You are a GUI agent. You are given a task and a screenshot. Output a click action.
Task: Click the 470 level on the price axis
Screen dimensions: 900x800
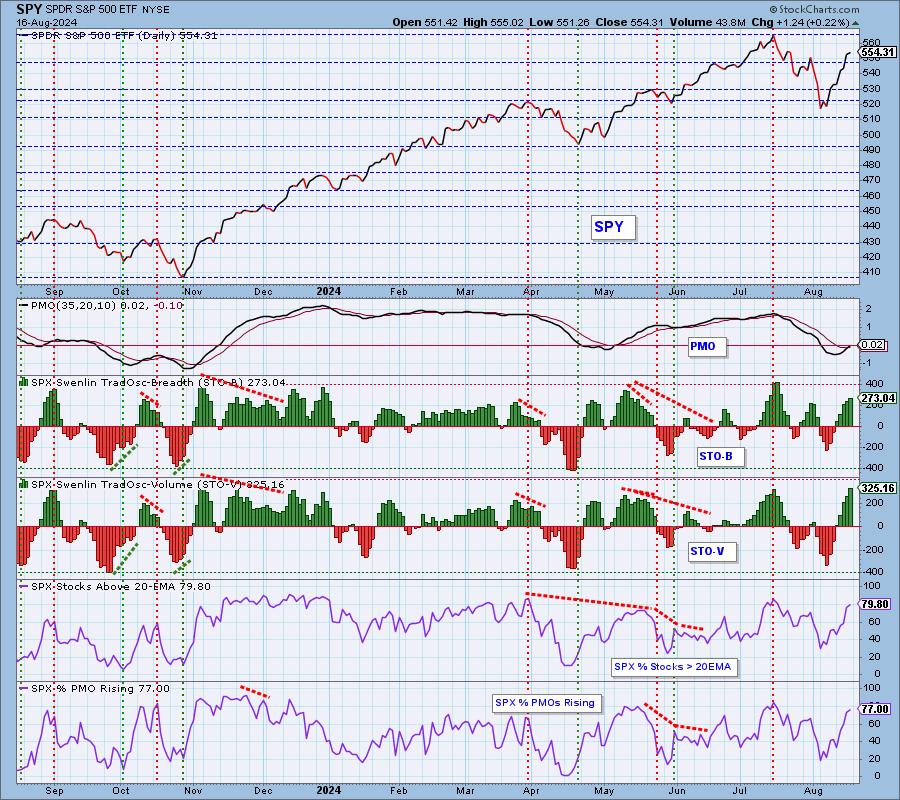(x=871, y=180)
